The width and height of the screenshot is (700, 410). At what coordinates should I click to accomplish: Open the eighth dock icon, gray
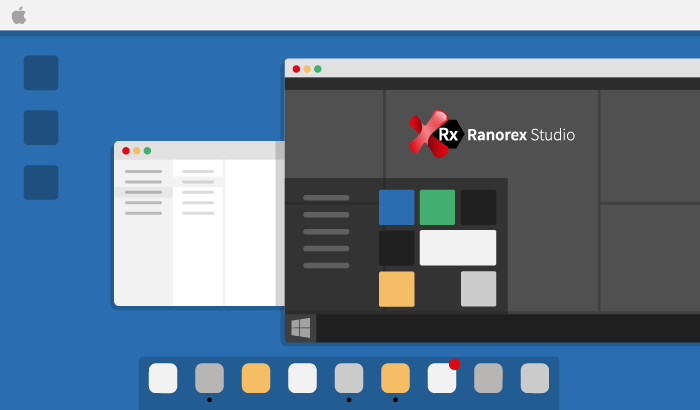tap(488, 378)
